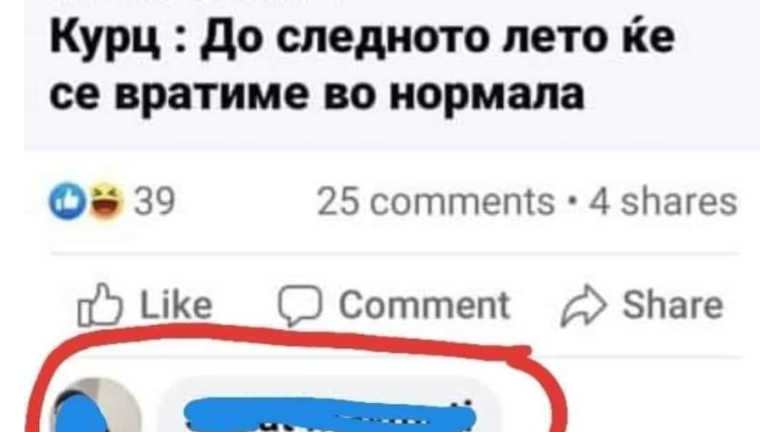Tap the curved arrow icon beside Share
The image size is (760, 432).
tap(584, 305)
